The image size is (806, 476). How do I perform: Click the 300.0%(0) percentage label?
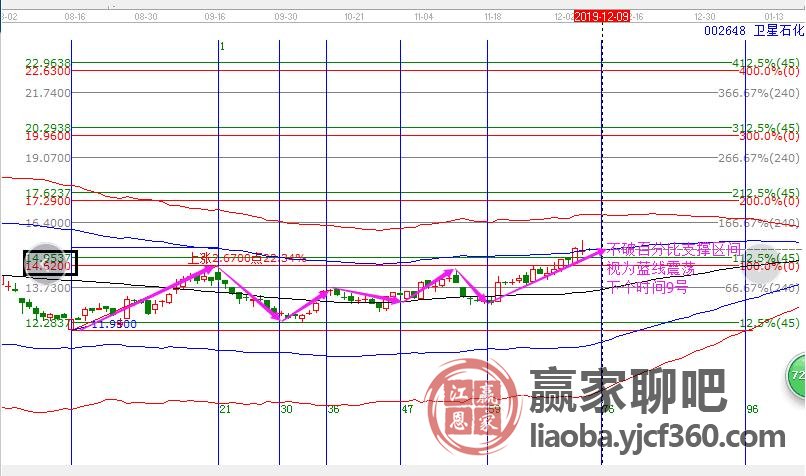770,136
